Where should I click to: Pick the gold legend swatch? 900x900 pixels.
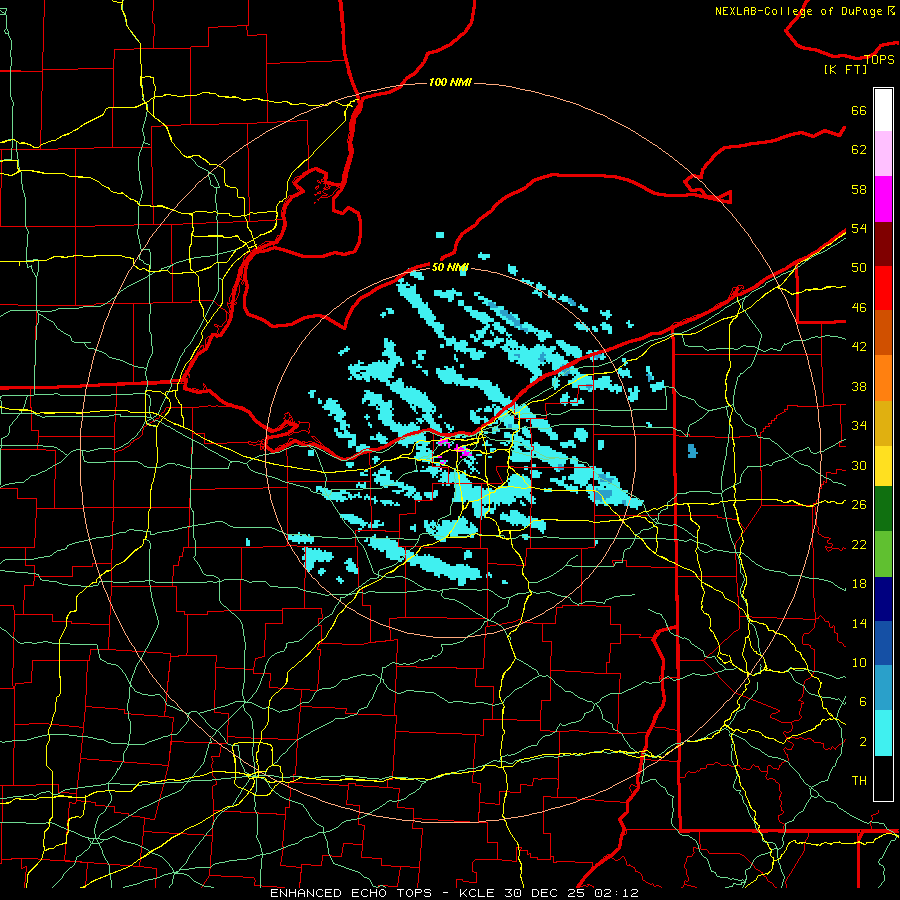coord(883,424)
